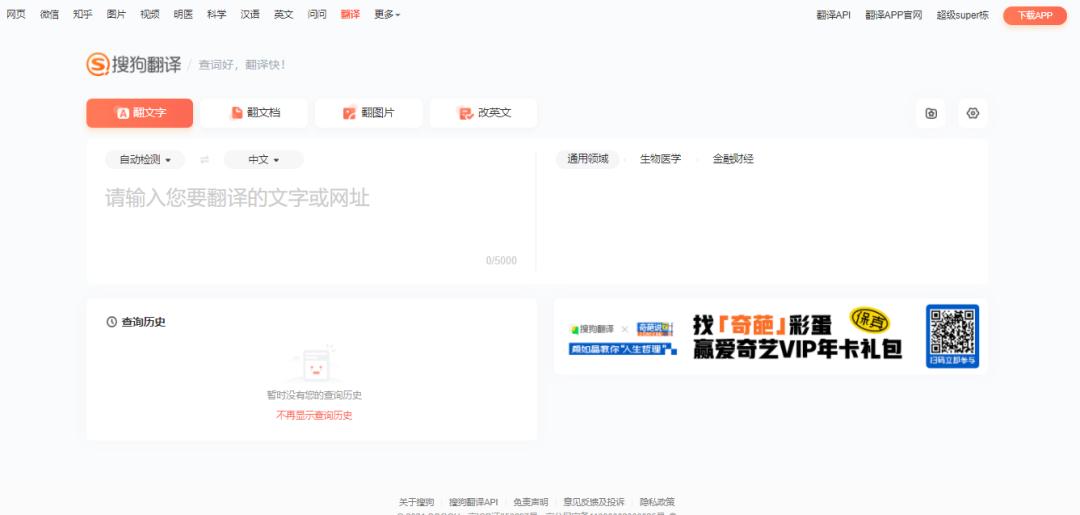Swap languages with the arrows icon
Screen dimensions: 1080x515
click(x=205, y=160)
